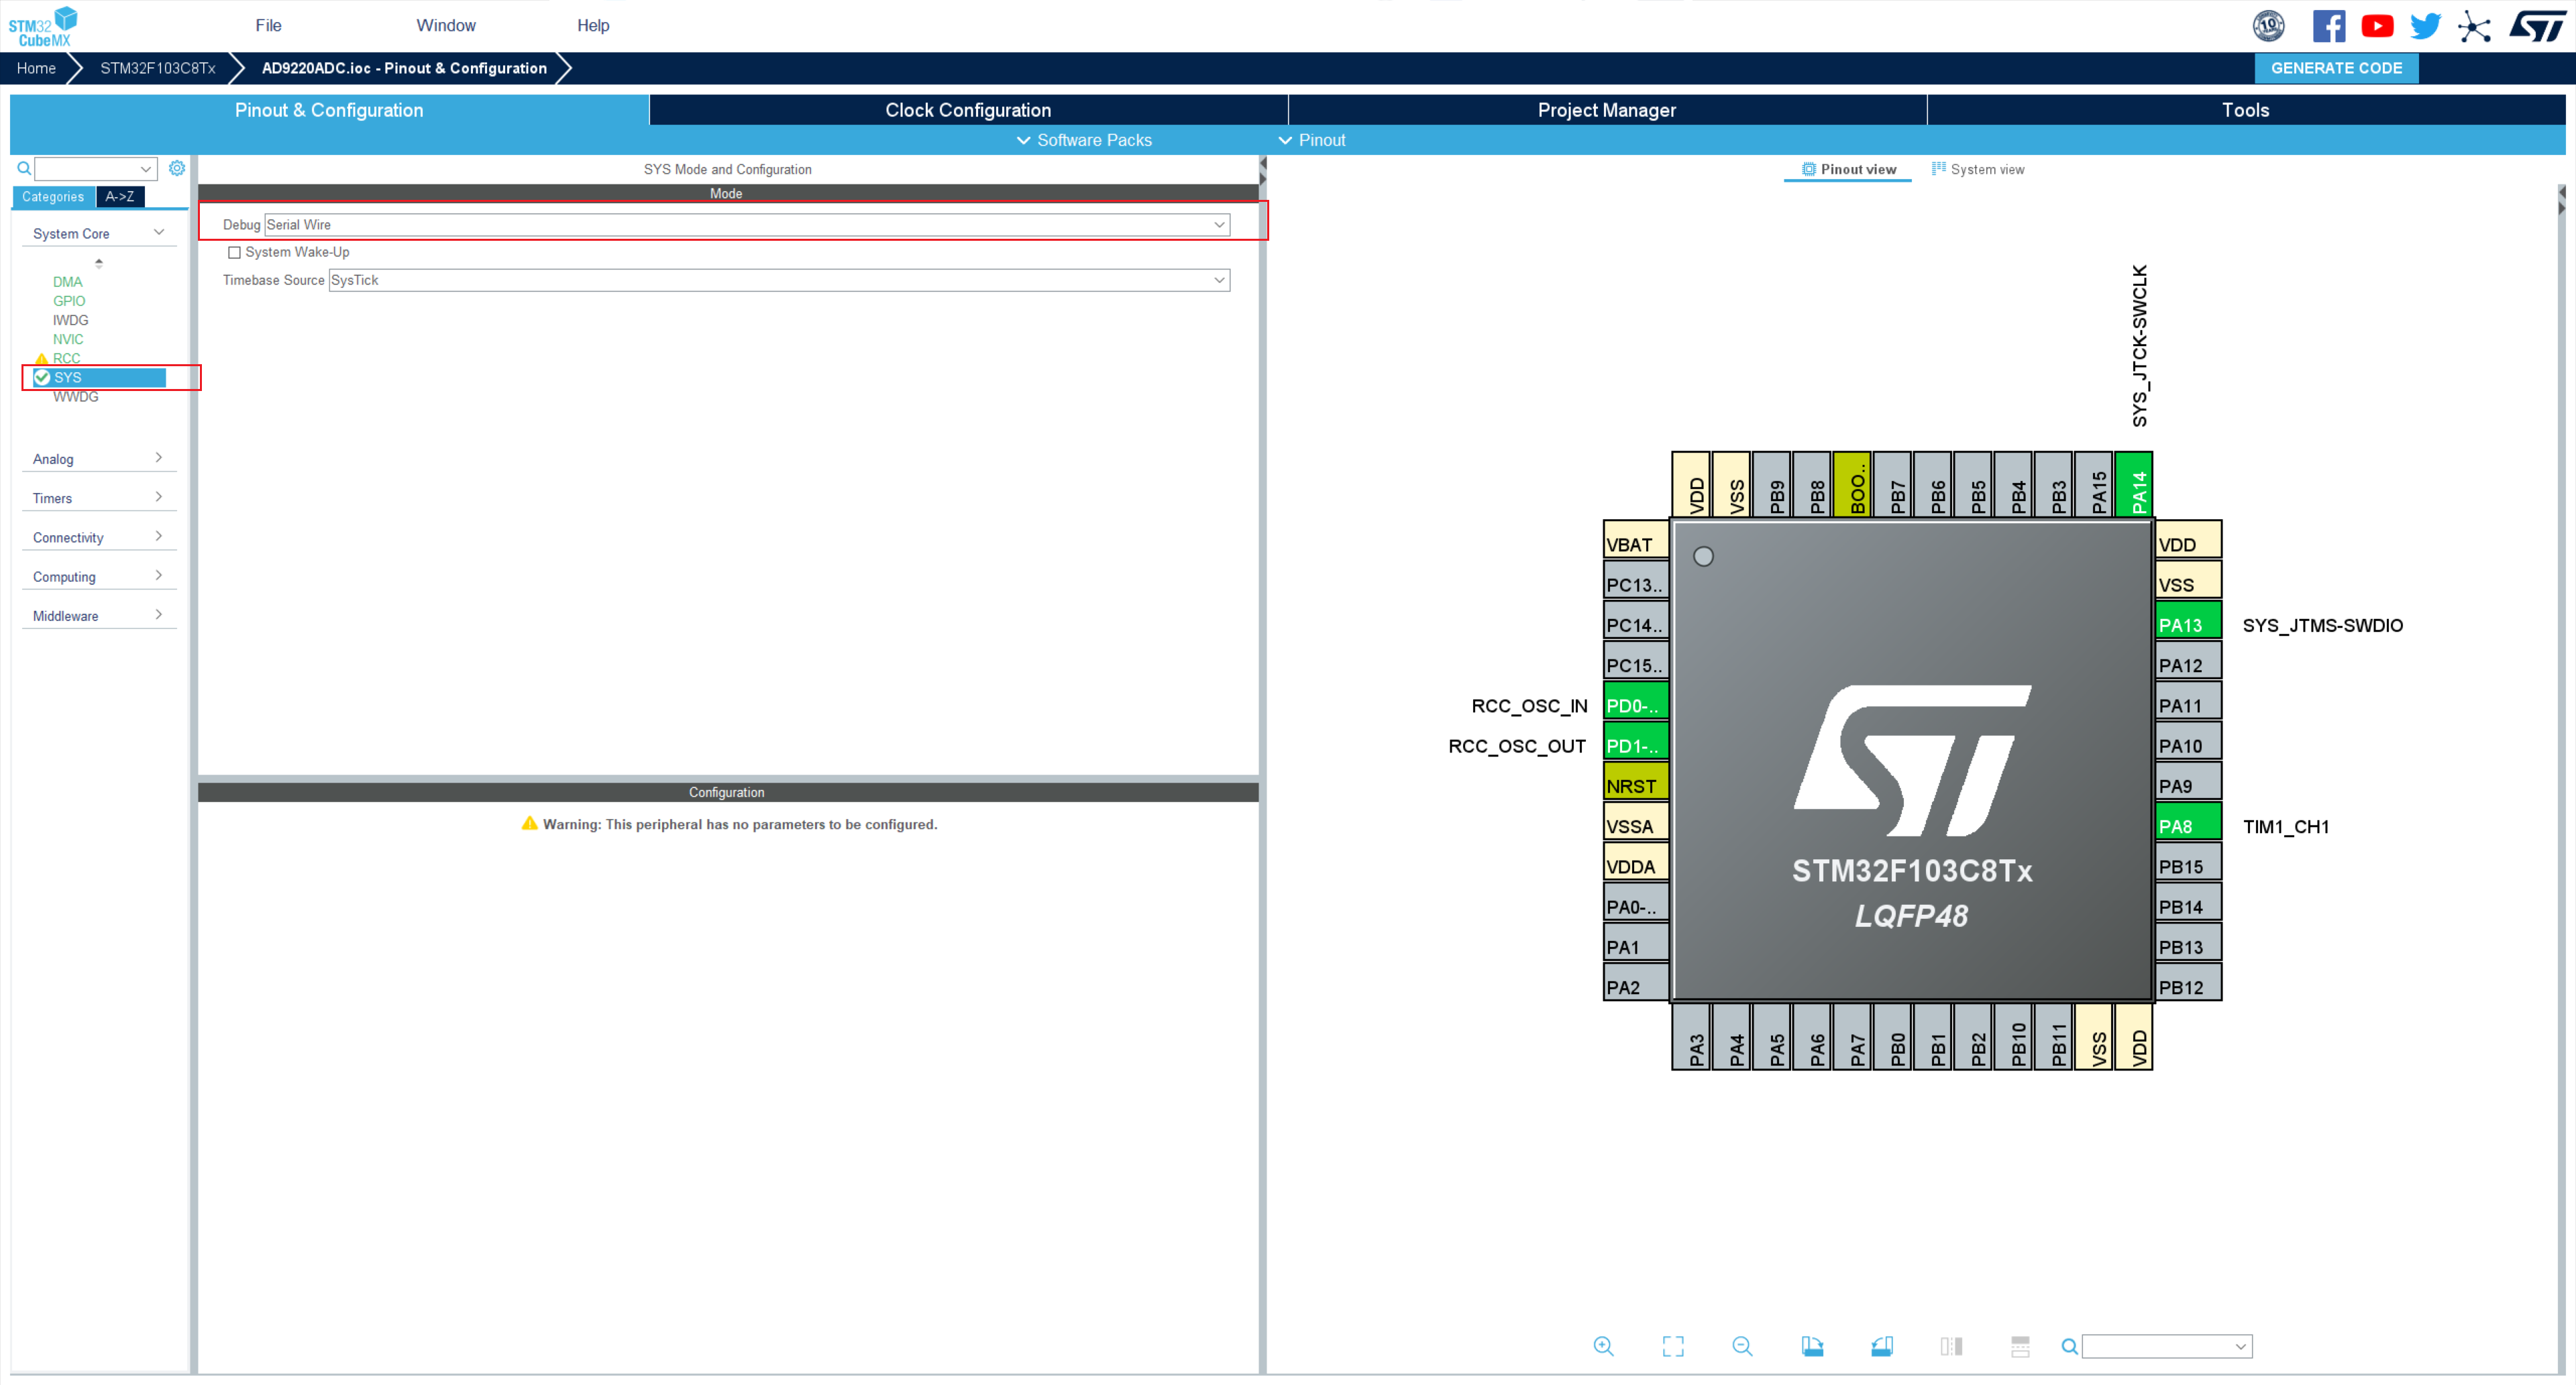Open the File menu
The height and width of the screenshot is (1385, 2576).
pyautogui.click(x=268, y=25)
